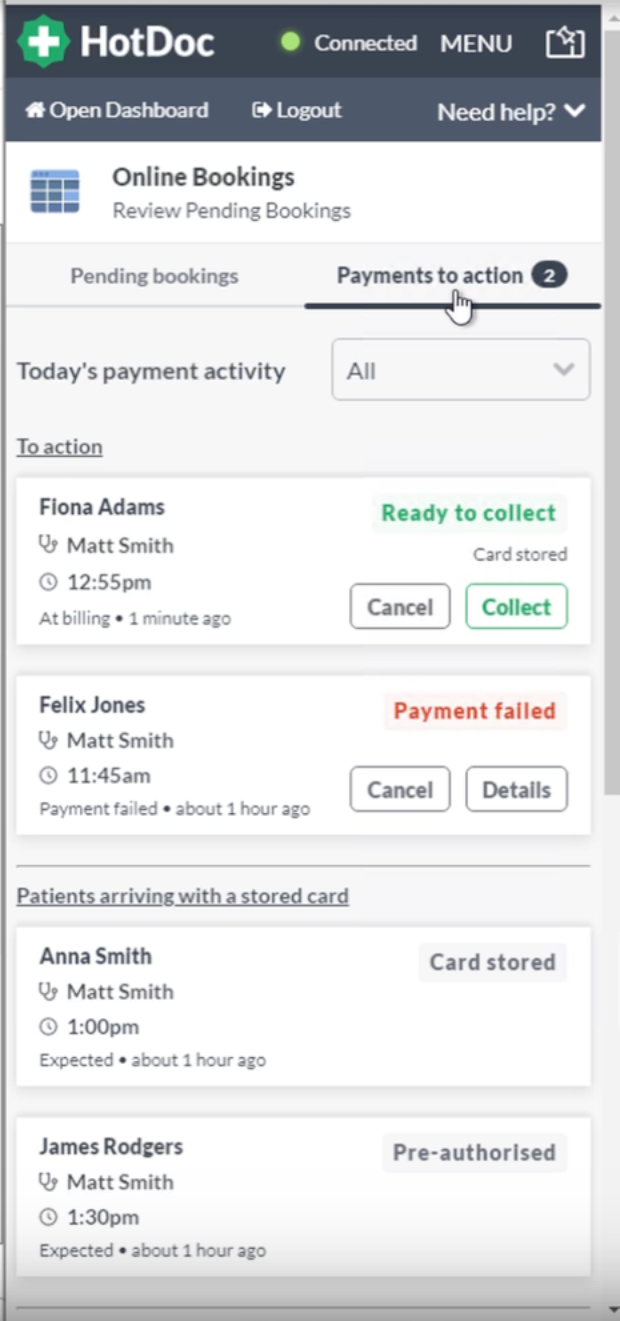Click the Online Bookings calendar grid icon
This screenshot has width=620, height=1321.
(55, 191)
